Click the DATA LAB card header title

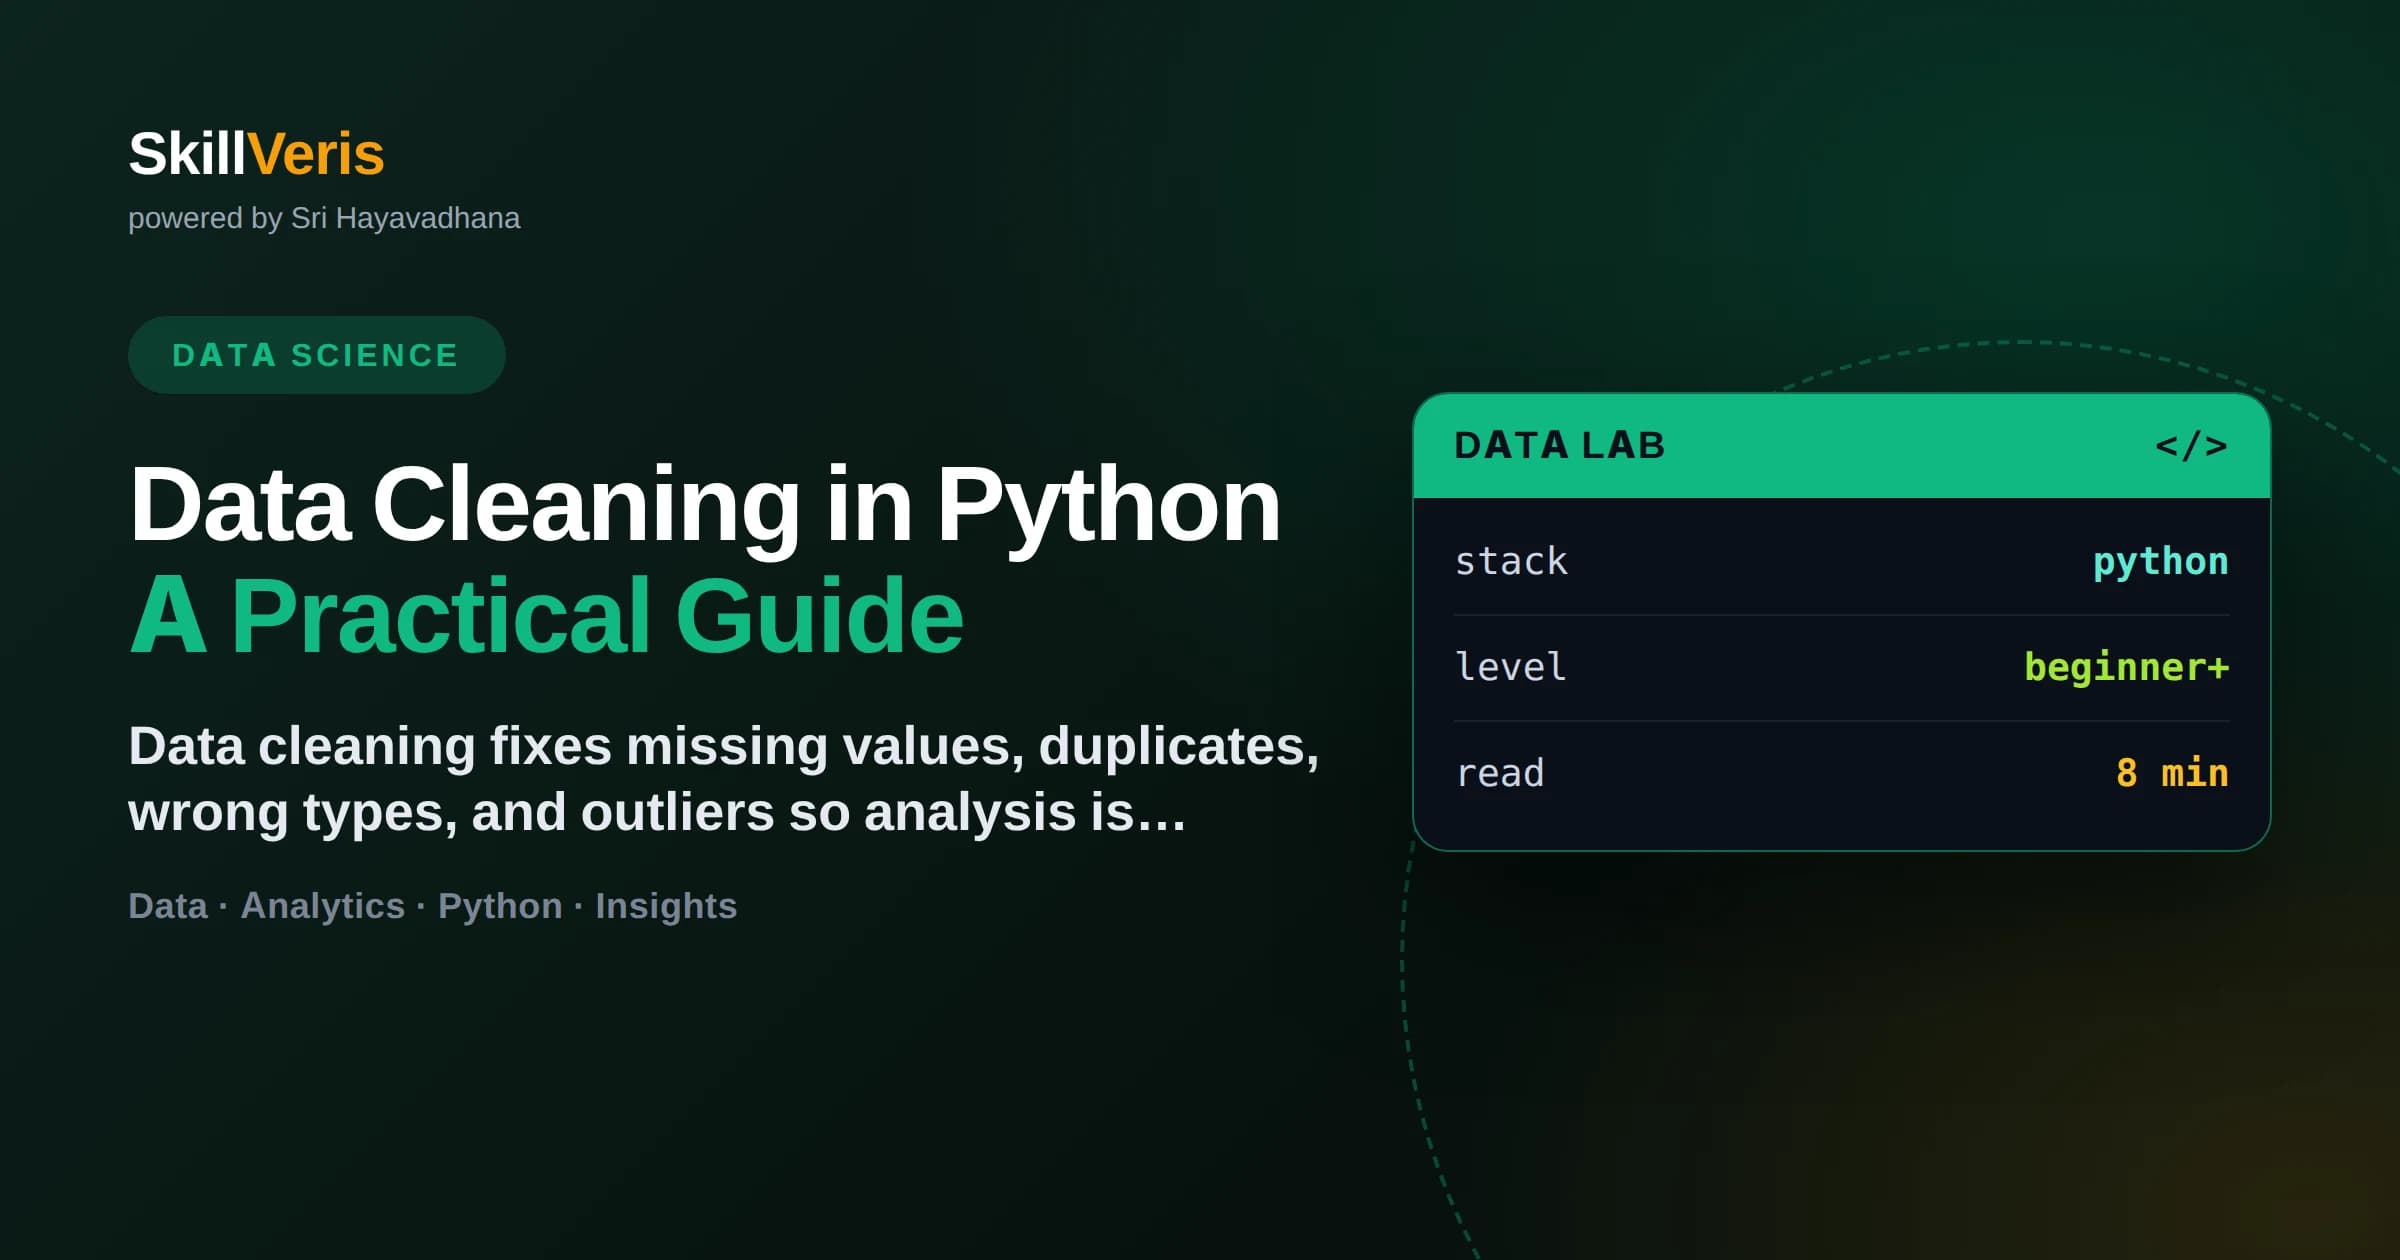pos(1559,445)
